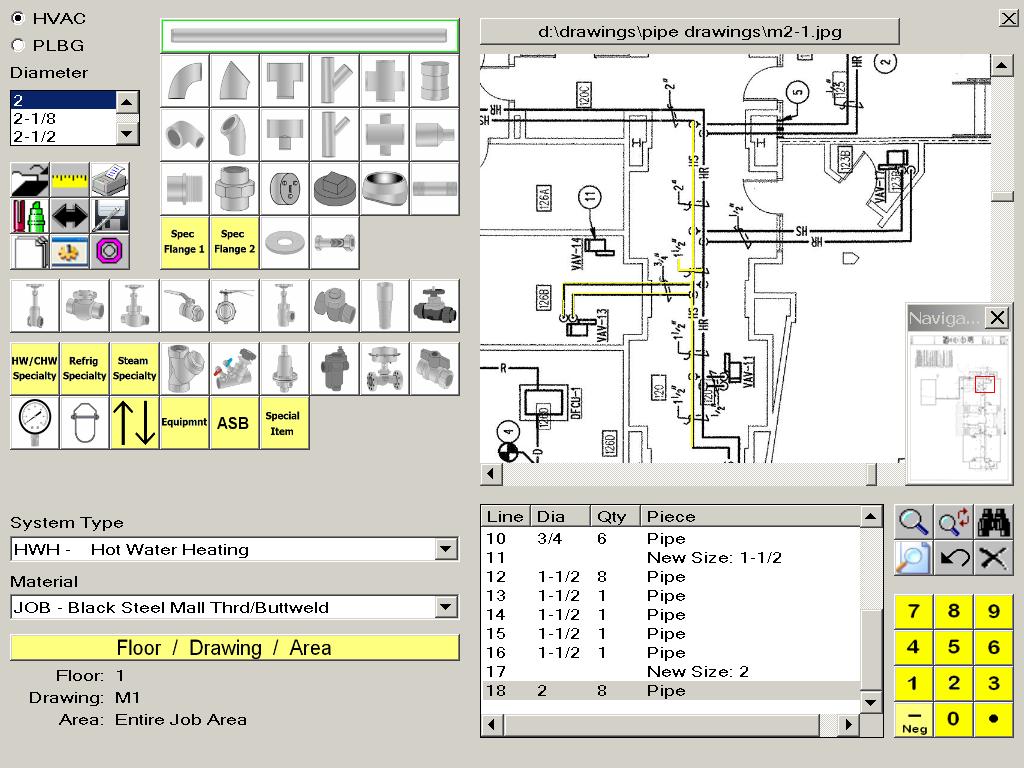Click the save-to-disk icon

coord(108,215)
